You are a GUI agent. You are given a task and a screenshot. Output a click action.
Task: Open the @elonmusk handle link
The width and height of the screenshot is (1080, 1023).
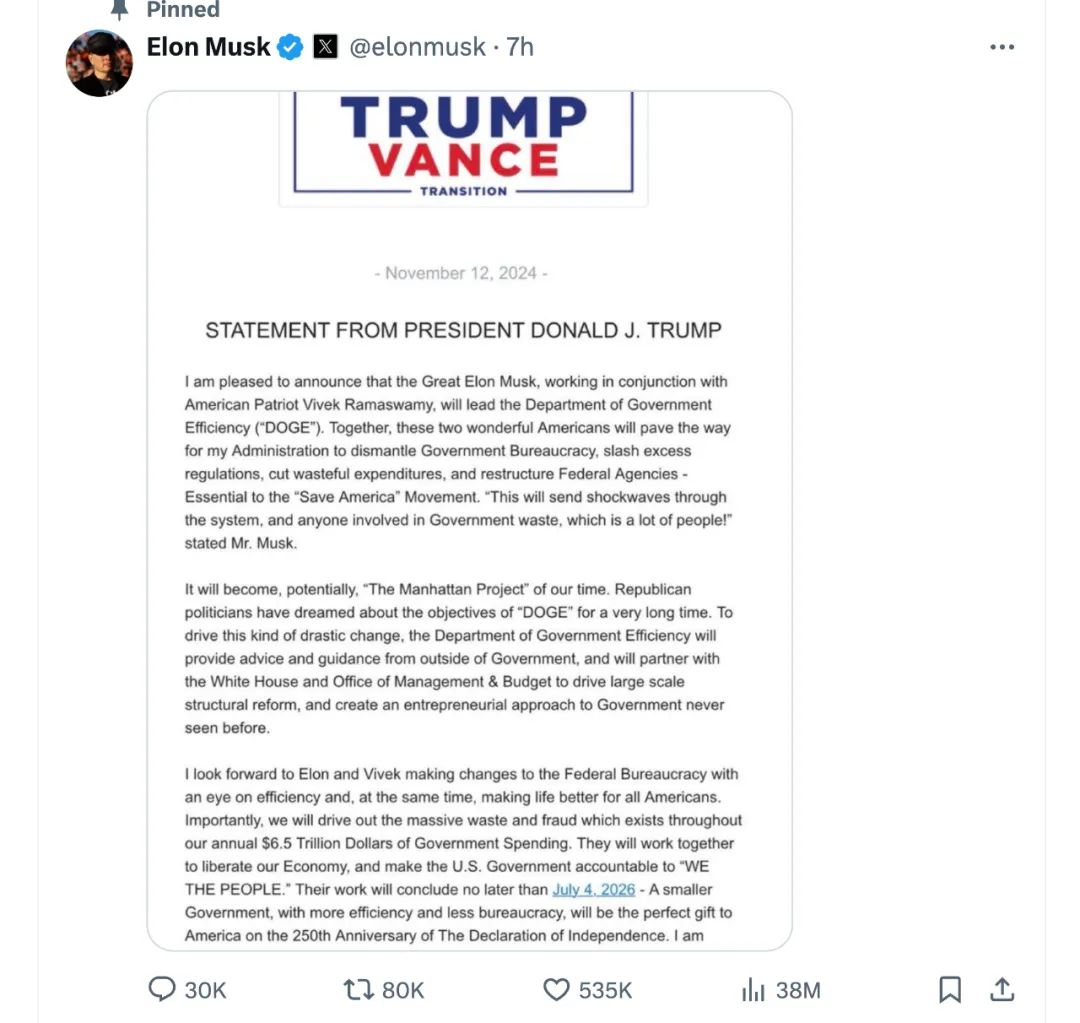[x=417, y=47]
